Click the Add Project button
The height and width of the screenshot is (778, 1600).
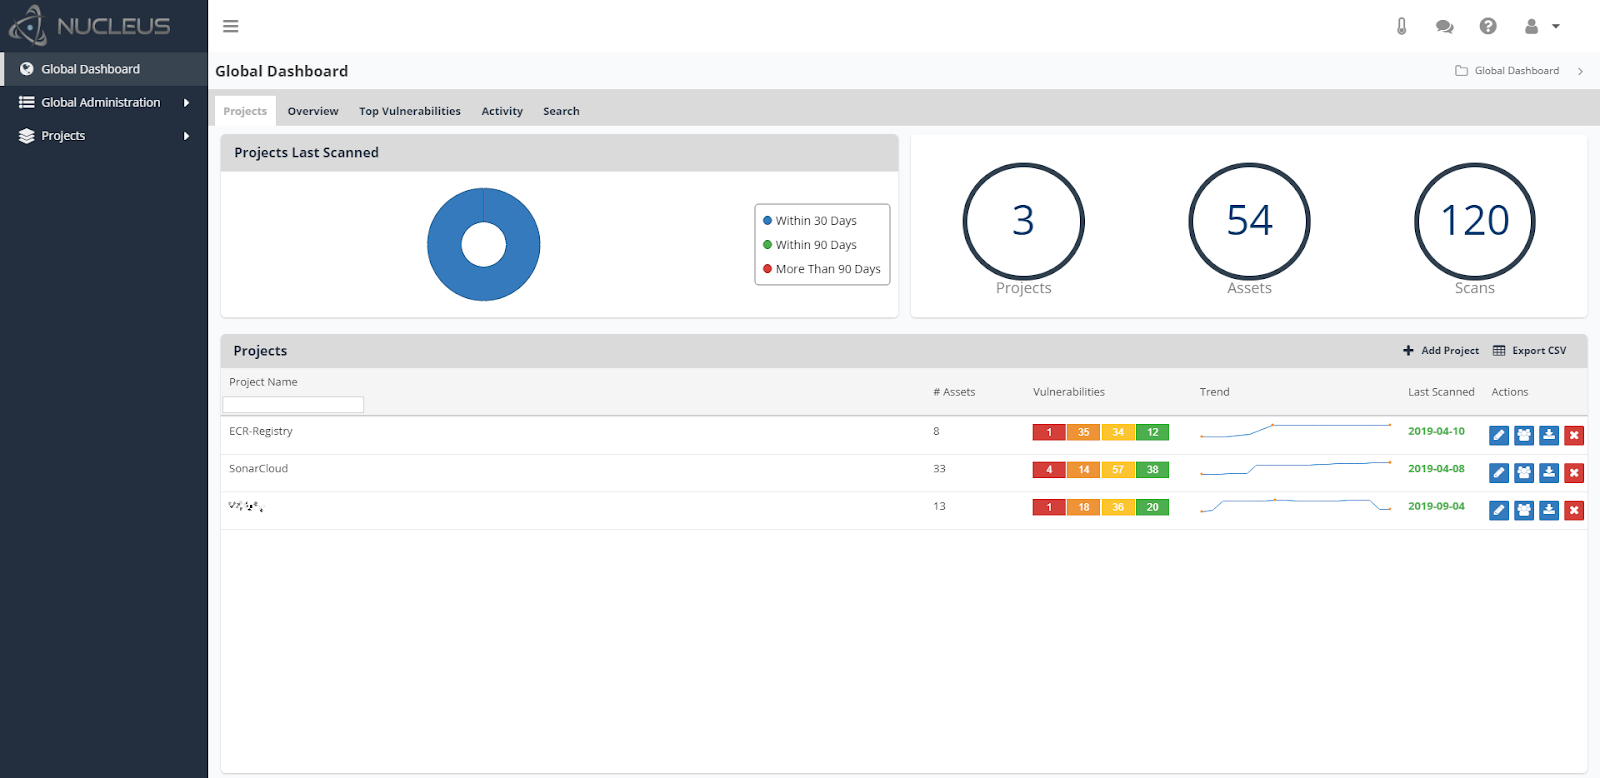pyautogui.click(x=1441, y=351)
